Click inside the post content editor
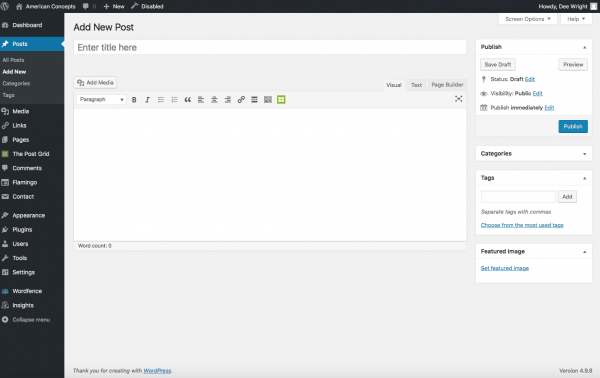The height and width of the screenshot is (378, 600). (x=270, y=175)
